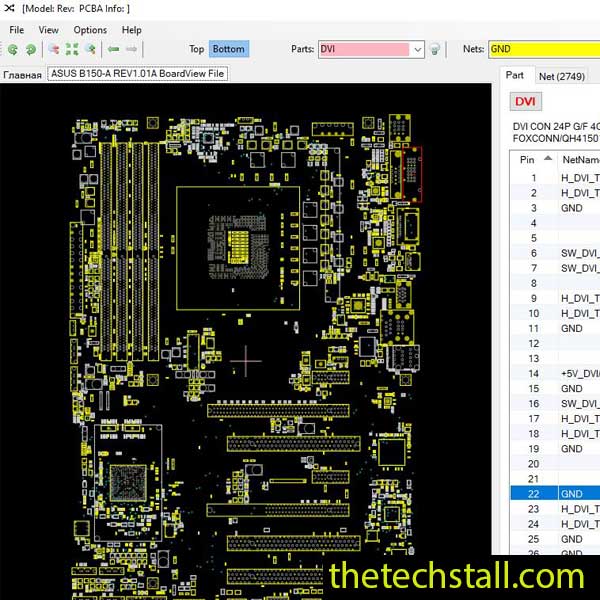Click the lightbulb icon next to Parts
The image size is (600, 600).
(x=435, y=49)
